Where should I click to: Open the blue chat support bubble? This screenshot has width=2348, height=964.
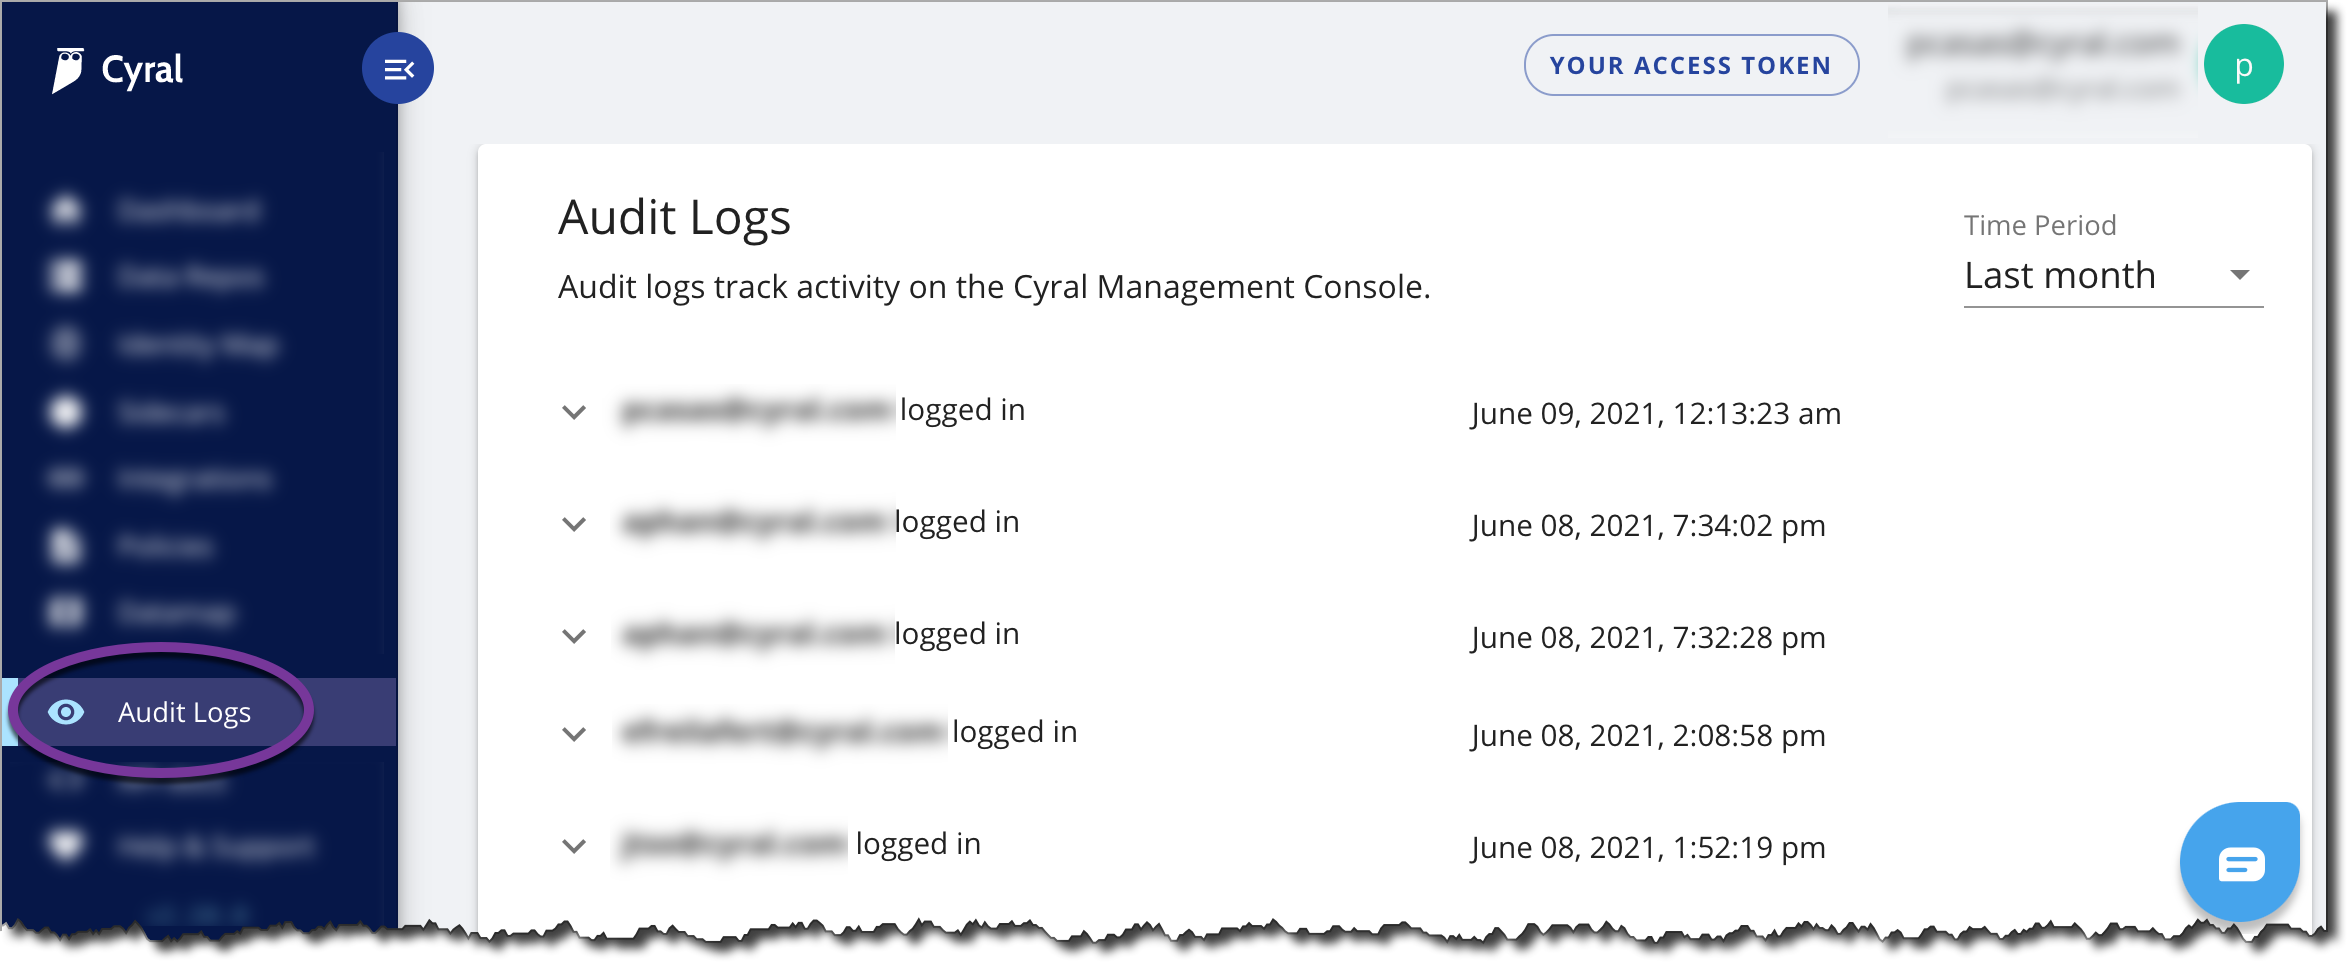pyautogui.click(x=2240, y=862)
